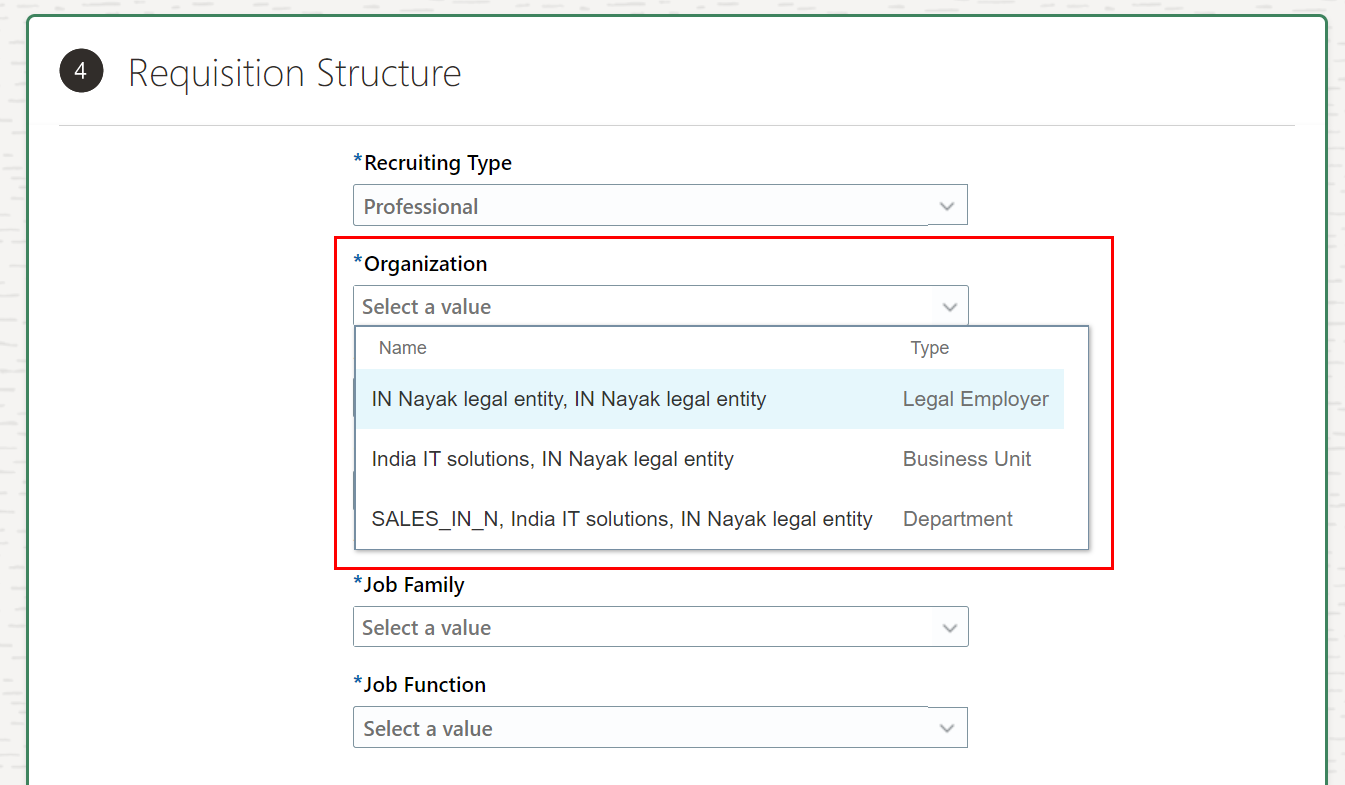Click the Job Function dropdown chevron icon
The height and width of the screenshot is (785, 1345).
click(x=946, y=728)
